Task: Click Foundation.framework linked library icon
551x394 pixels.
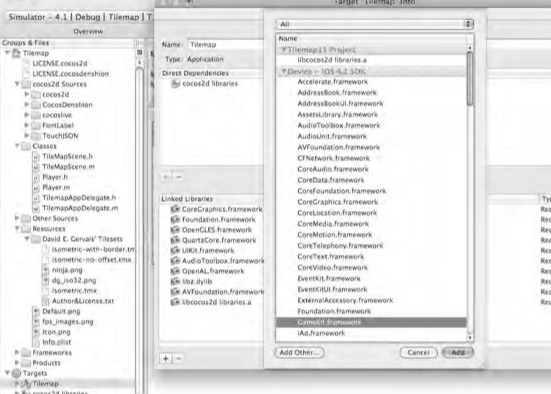Action: point(175,220)
